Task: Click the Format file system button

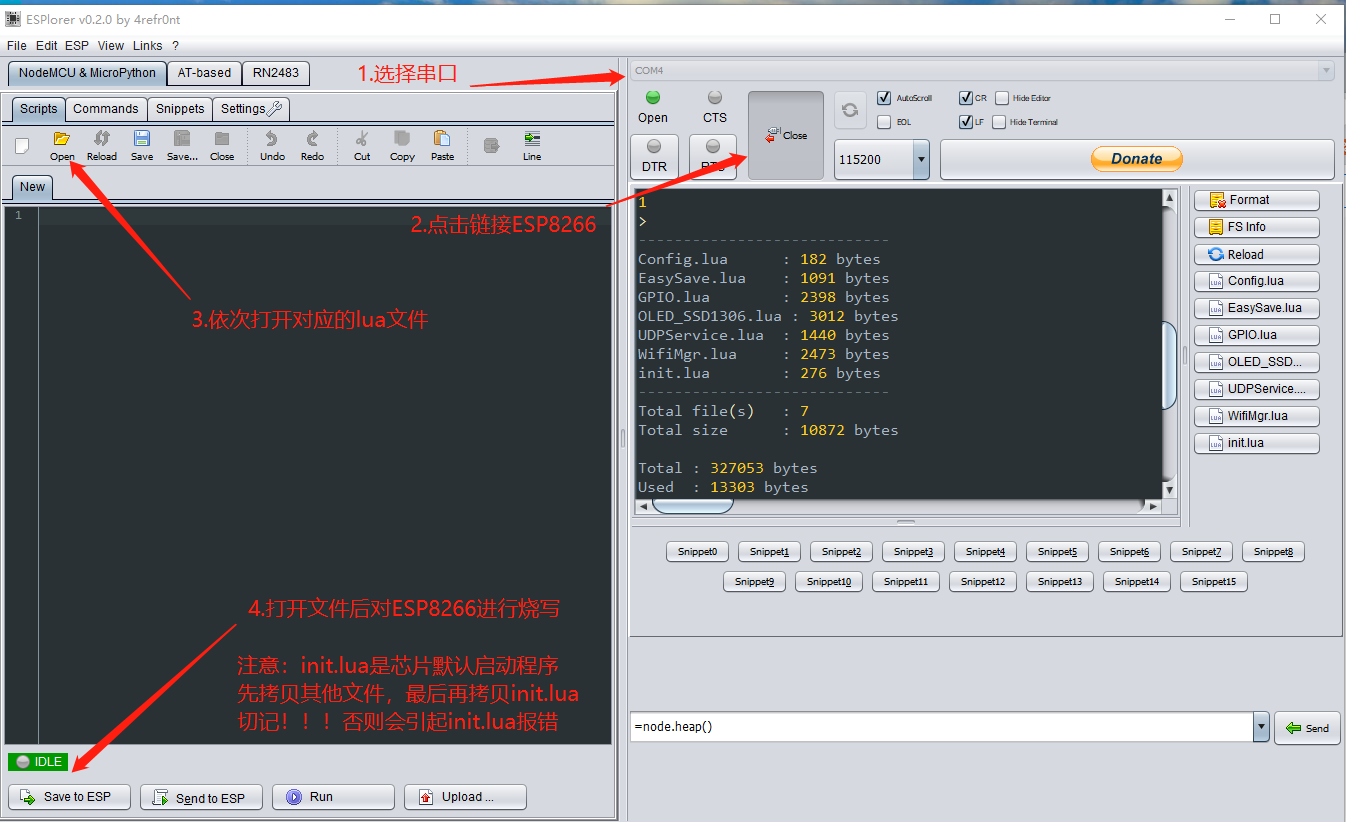Action: coord(1257,200)
